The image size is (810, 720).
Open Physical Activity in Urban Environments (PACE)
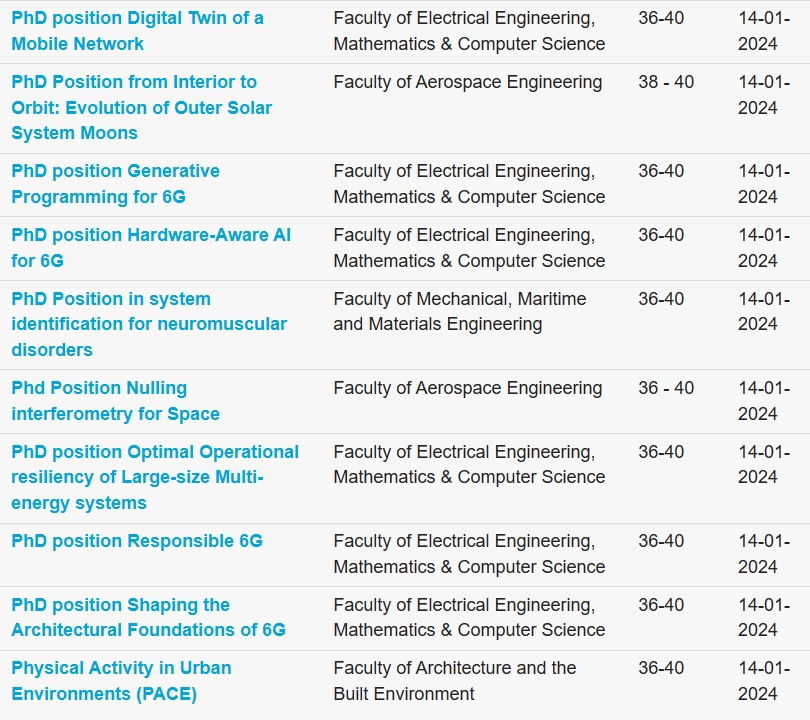pyautogui.click(x=121, y=681)
